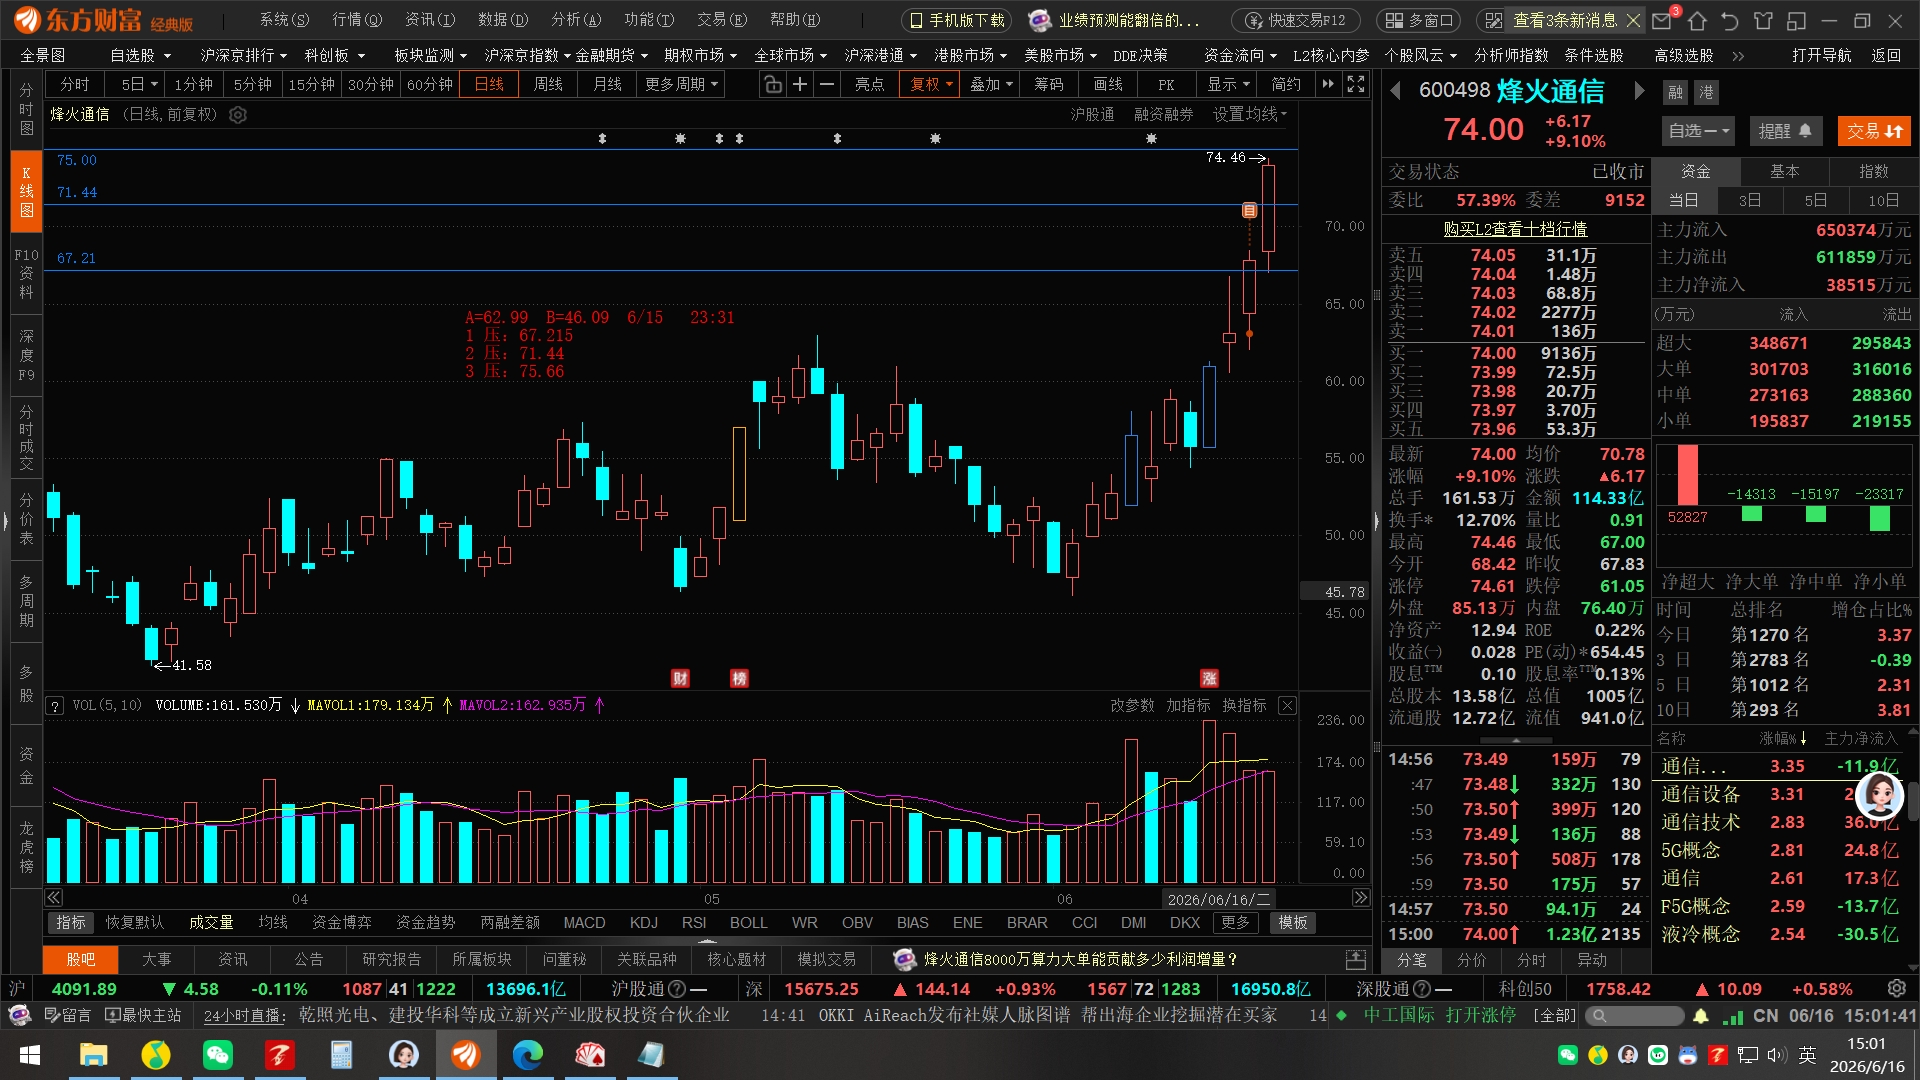Click the orange 交易 trade button
Image resolution: width=1920 pixels, height=1080 pixels.
pyautogui.click(x=1873, y=131)
